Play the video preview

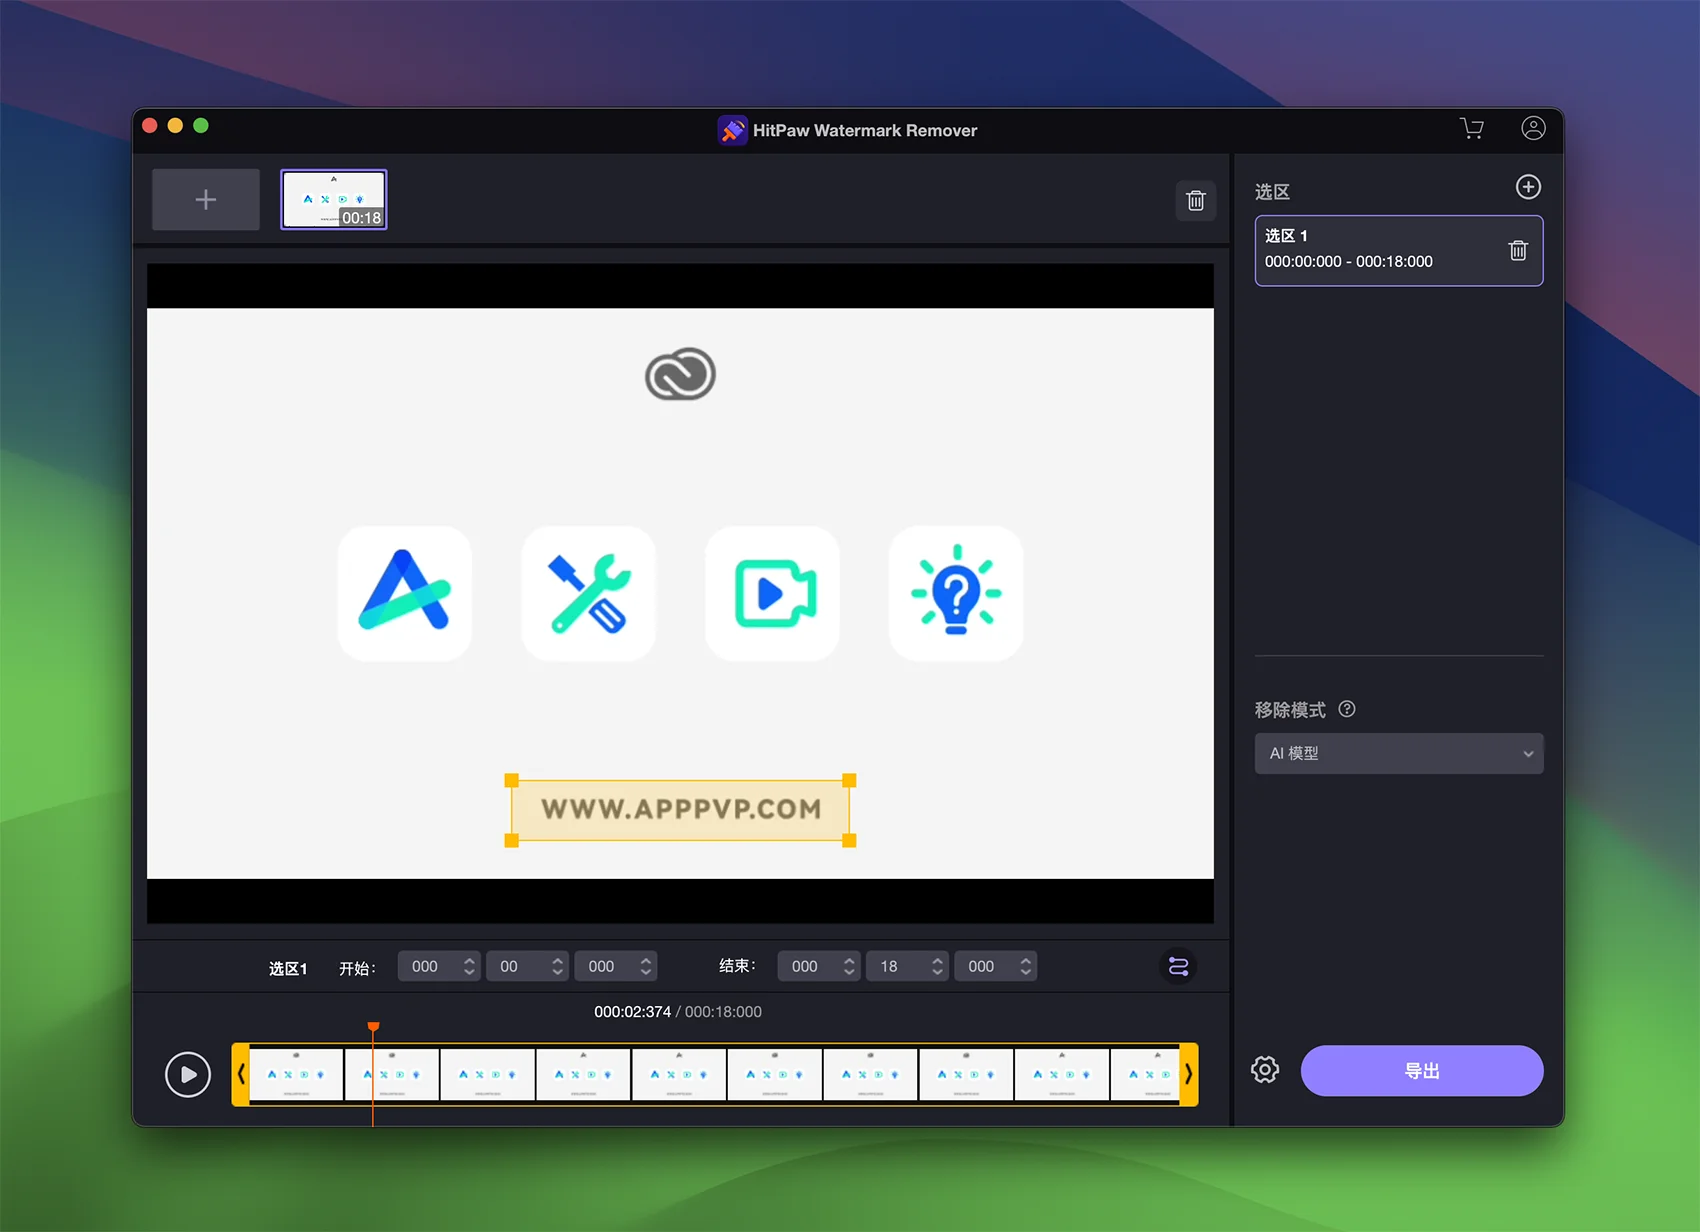pos(188,1075)
